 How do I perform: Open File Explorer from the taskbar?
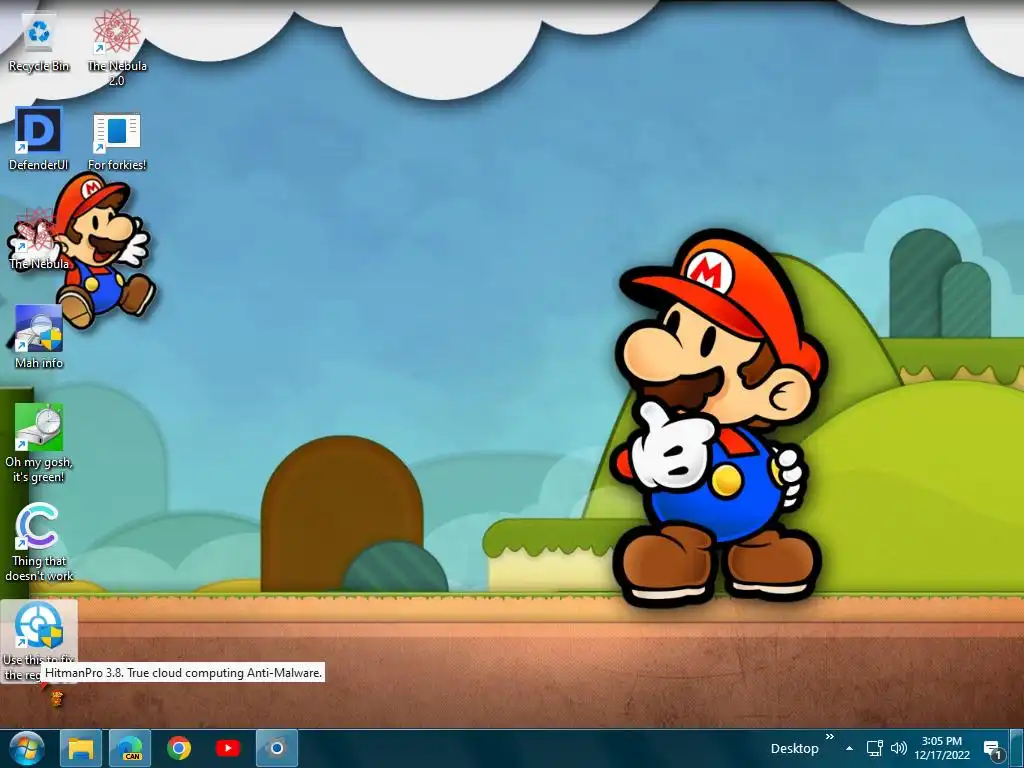point(80,748)
